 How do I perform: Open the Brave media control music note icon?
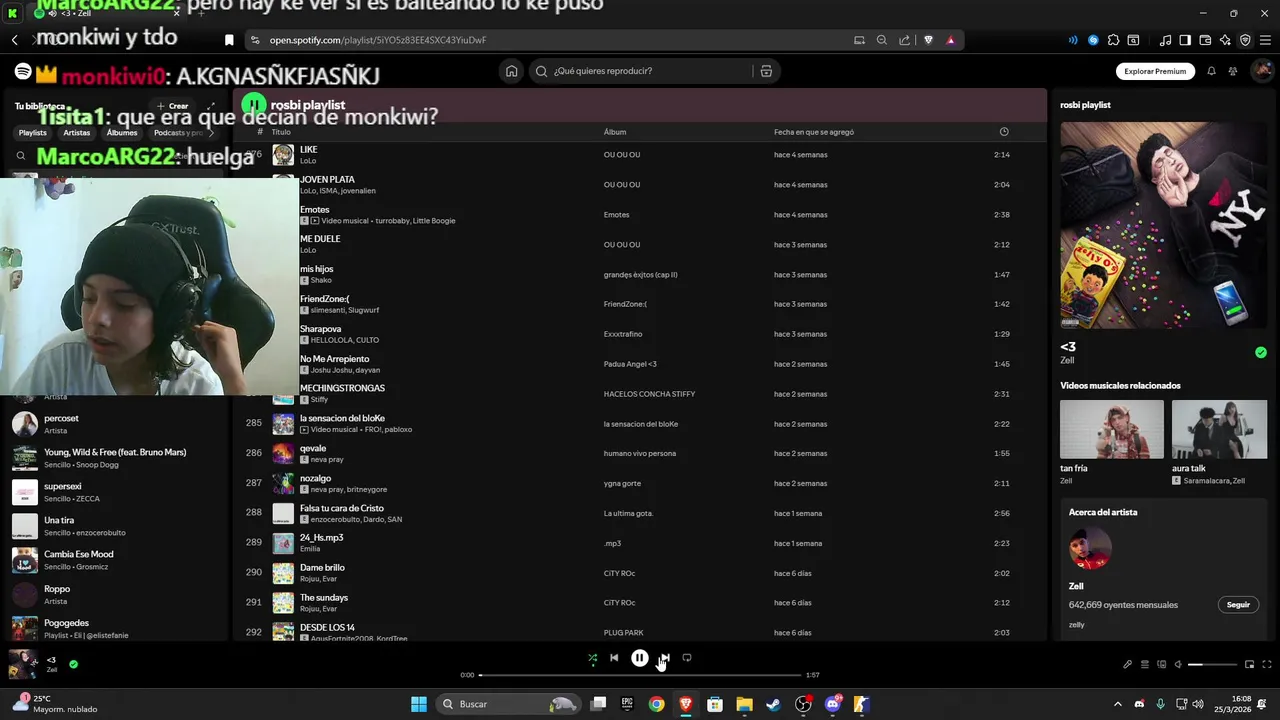(1165, 40)
